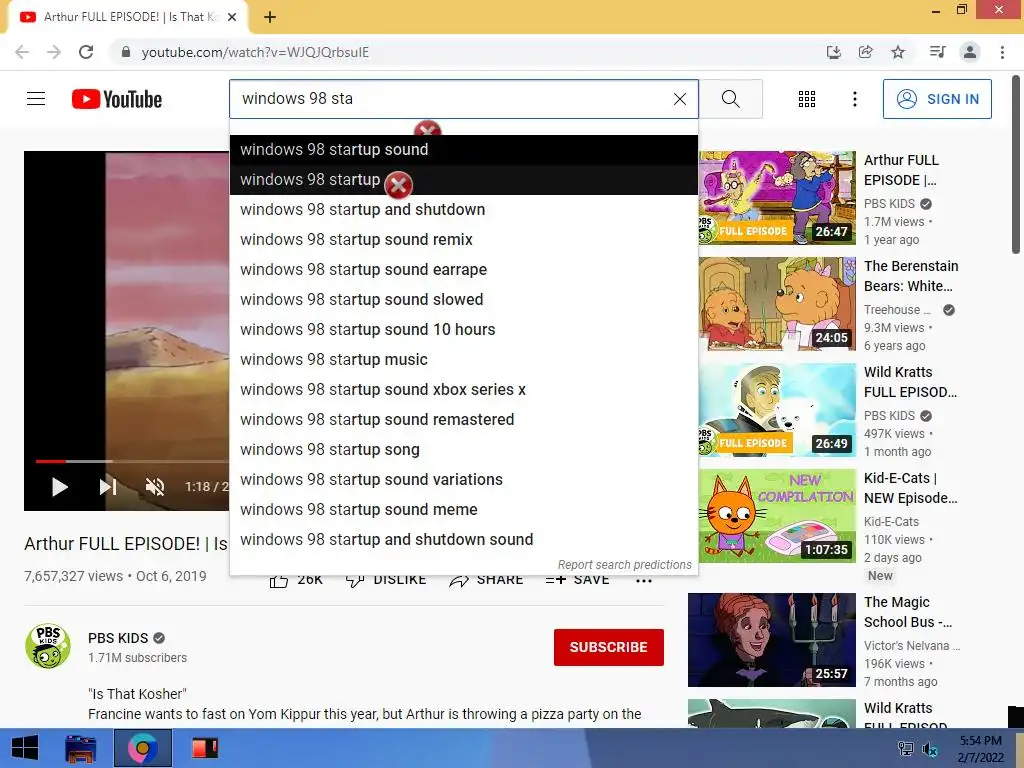
Task: Select suggestion "windows 98 startup"
Action: click(464, 180)
